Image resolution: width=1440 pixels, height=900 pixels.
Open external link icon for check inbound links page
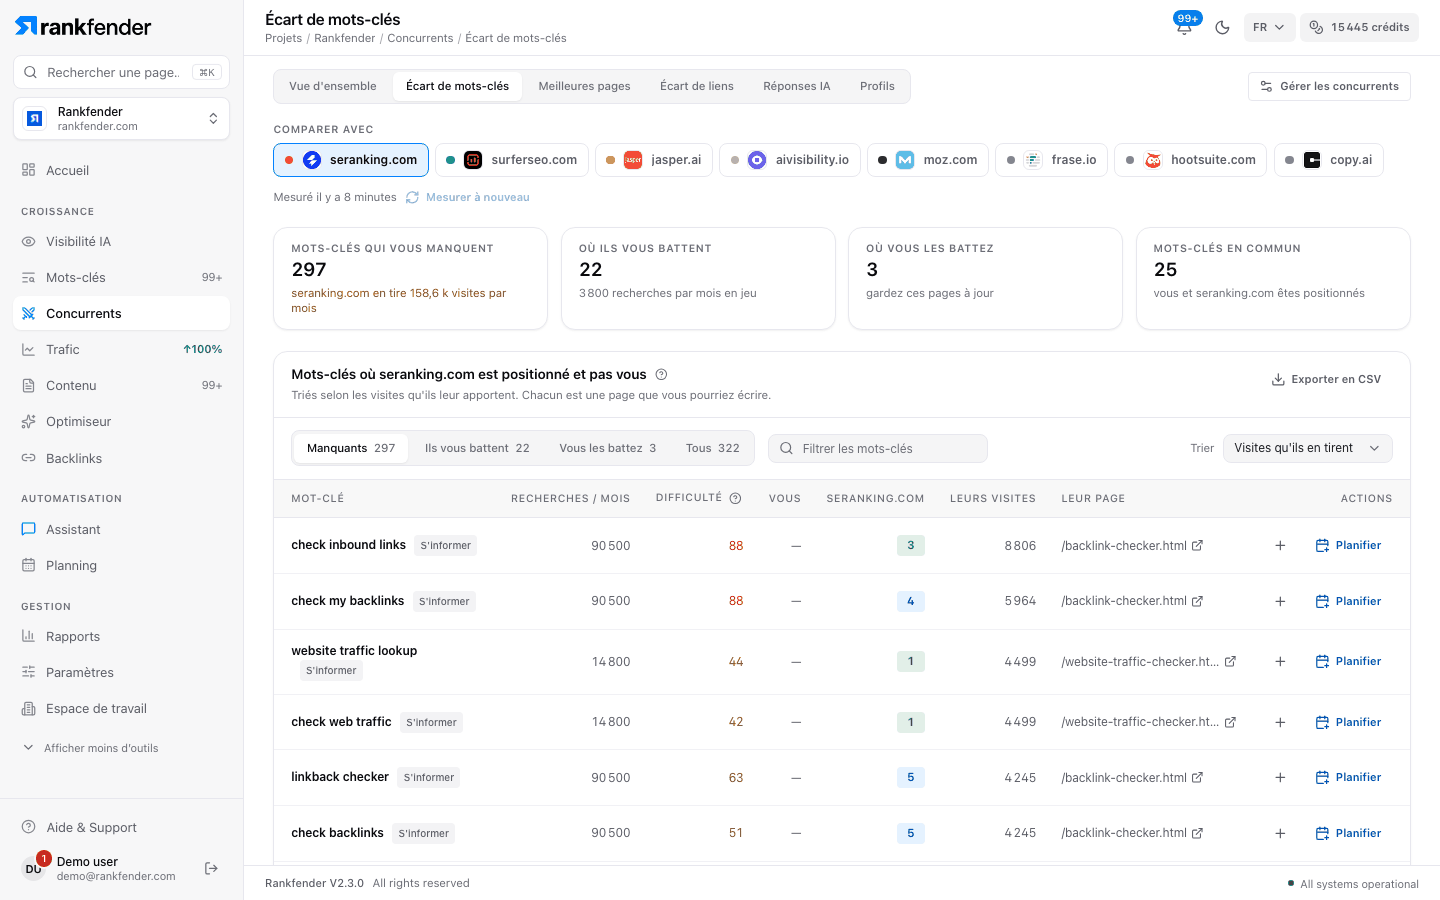tap(1197, 545)
